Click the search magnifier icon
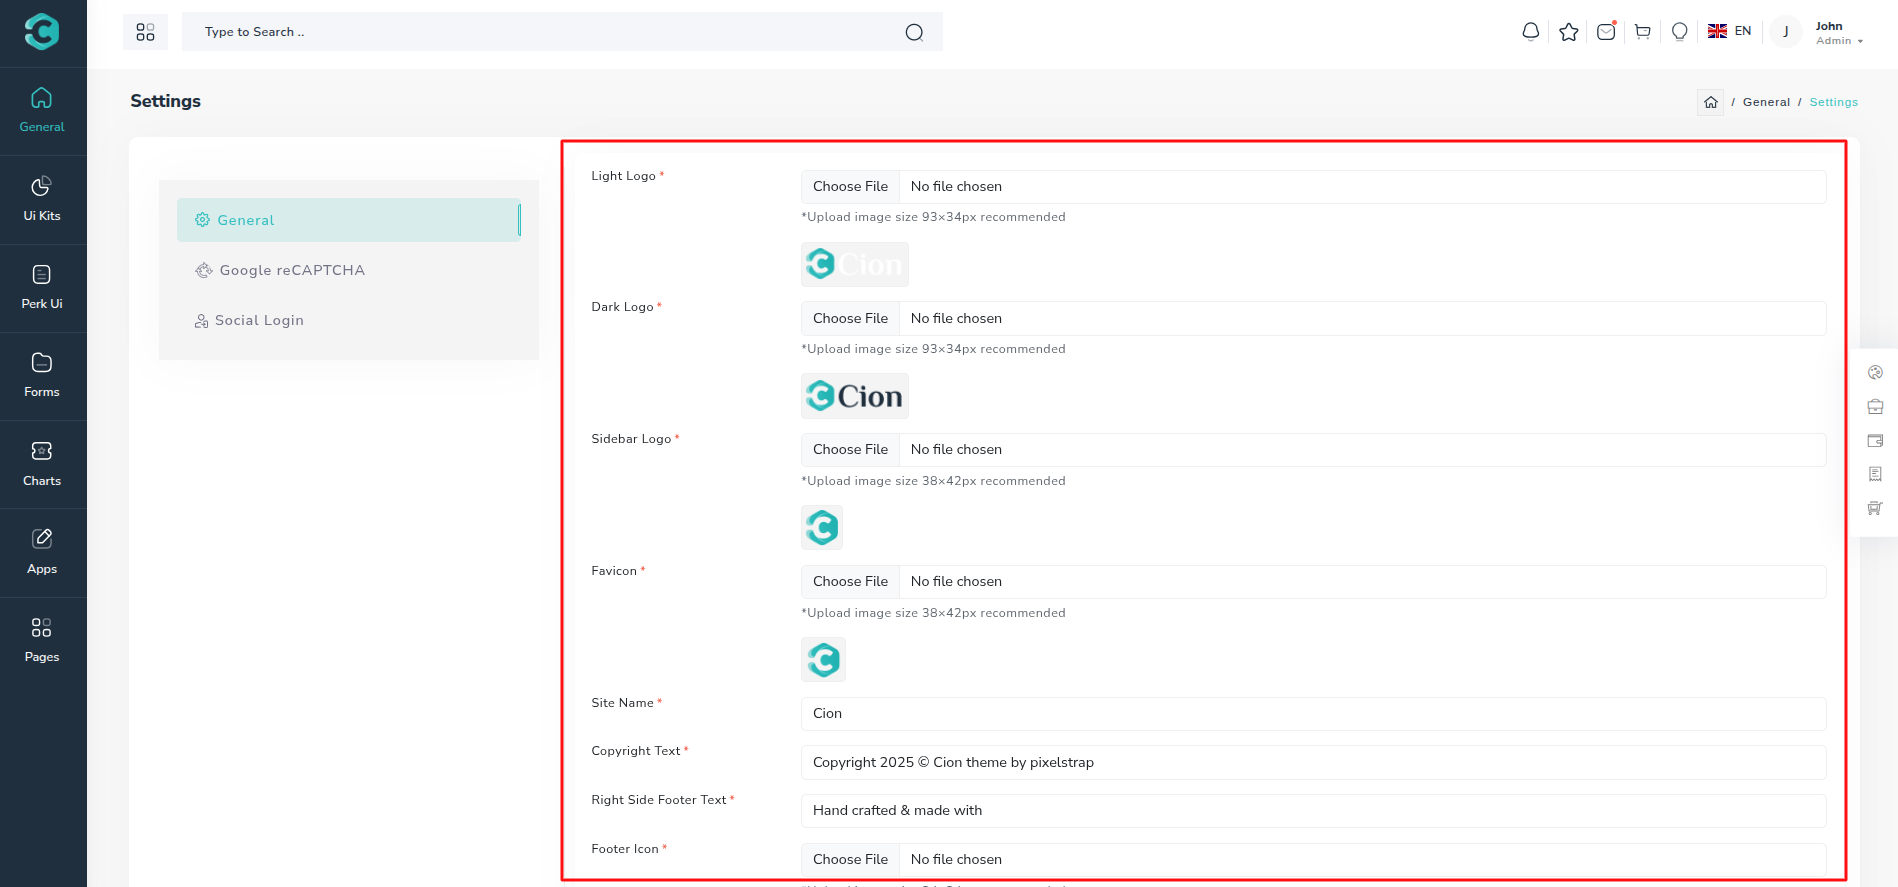Image resolution: width=1898 pixels, height=887 pixels. click(x=914, y=32)
